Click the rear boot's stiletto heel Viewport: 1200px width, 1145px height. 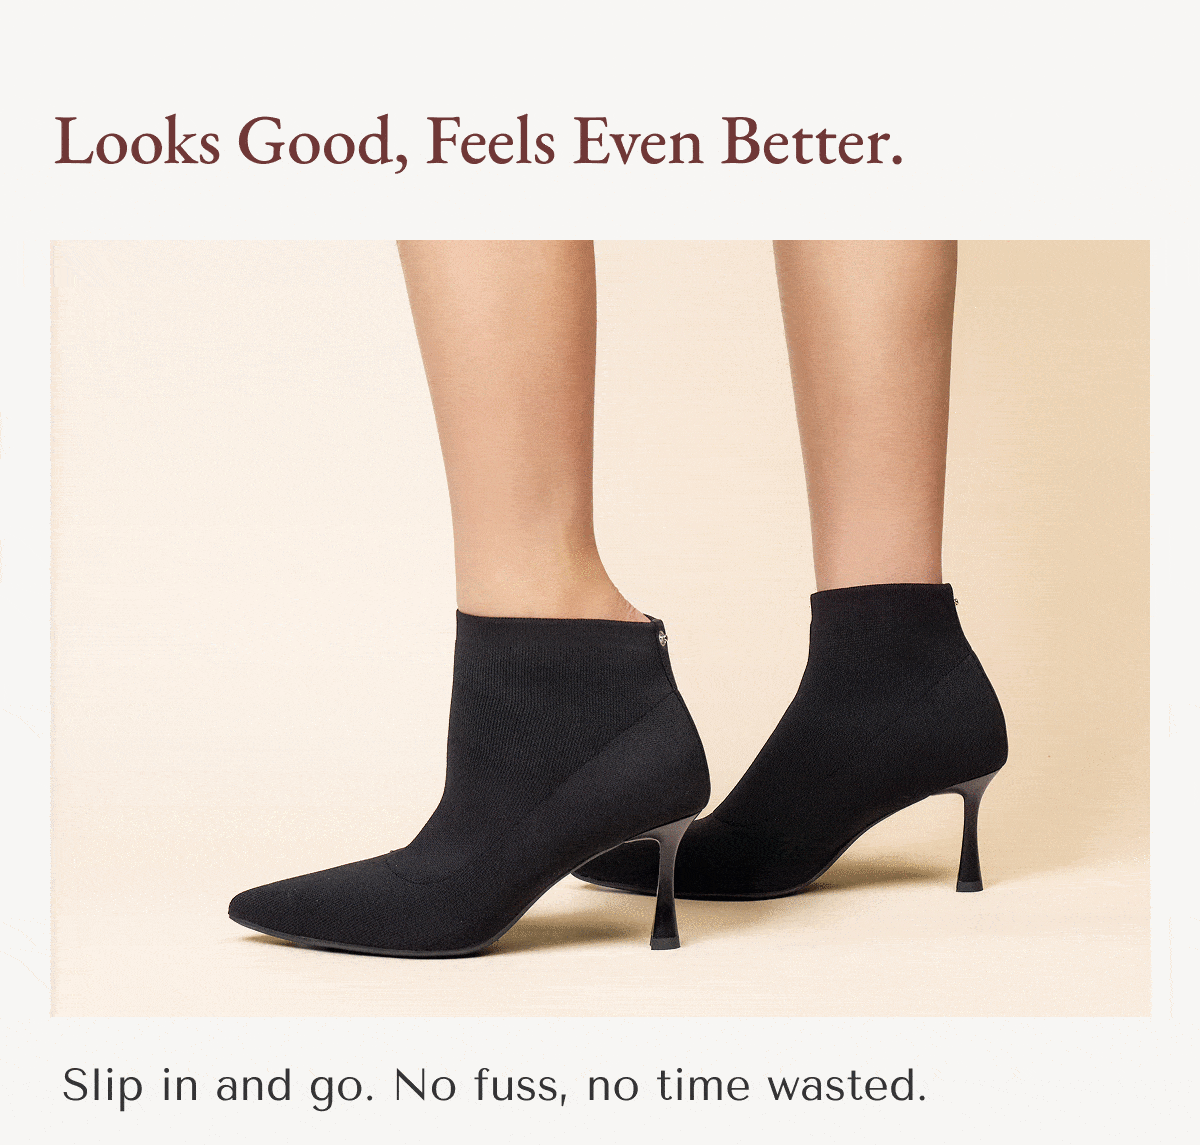968,835
